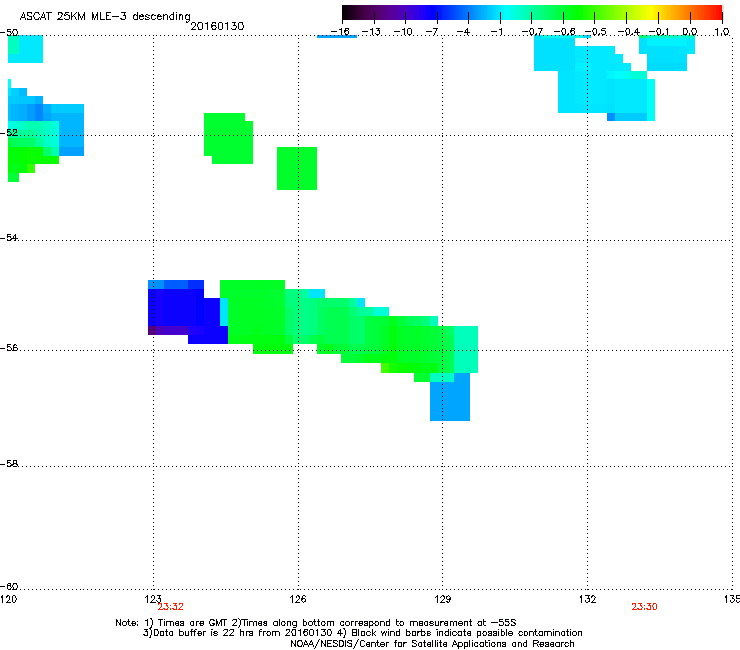
Task: Click the colorbar tick label -7
Action: [x=432, y=32]
